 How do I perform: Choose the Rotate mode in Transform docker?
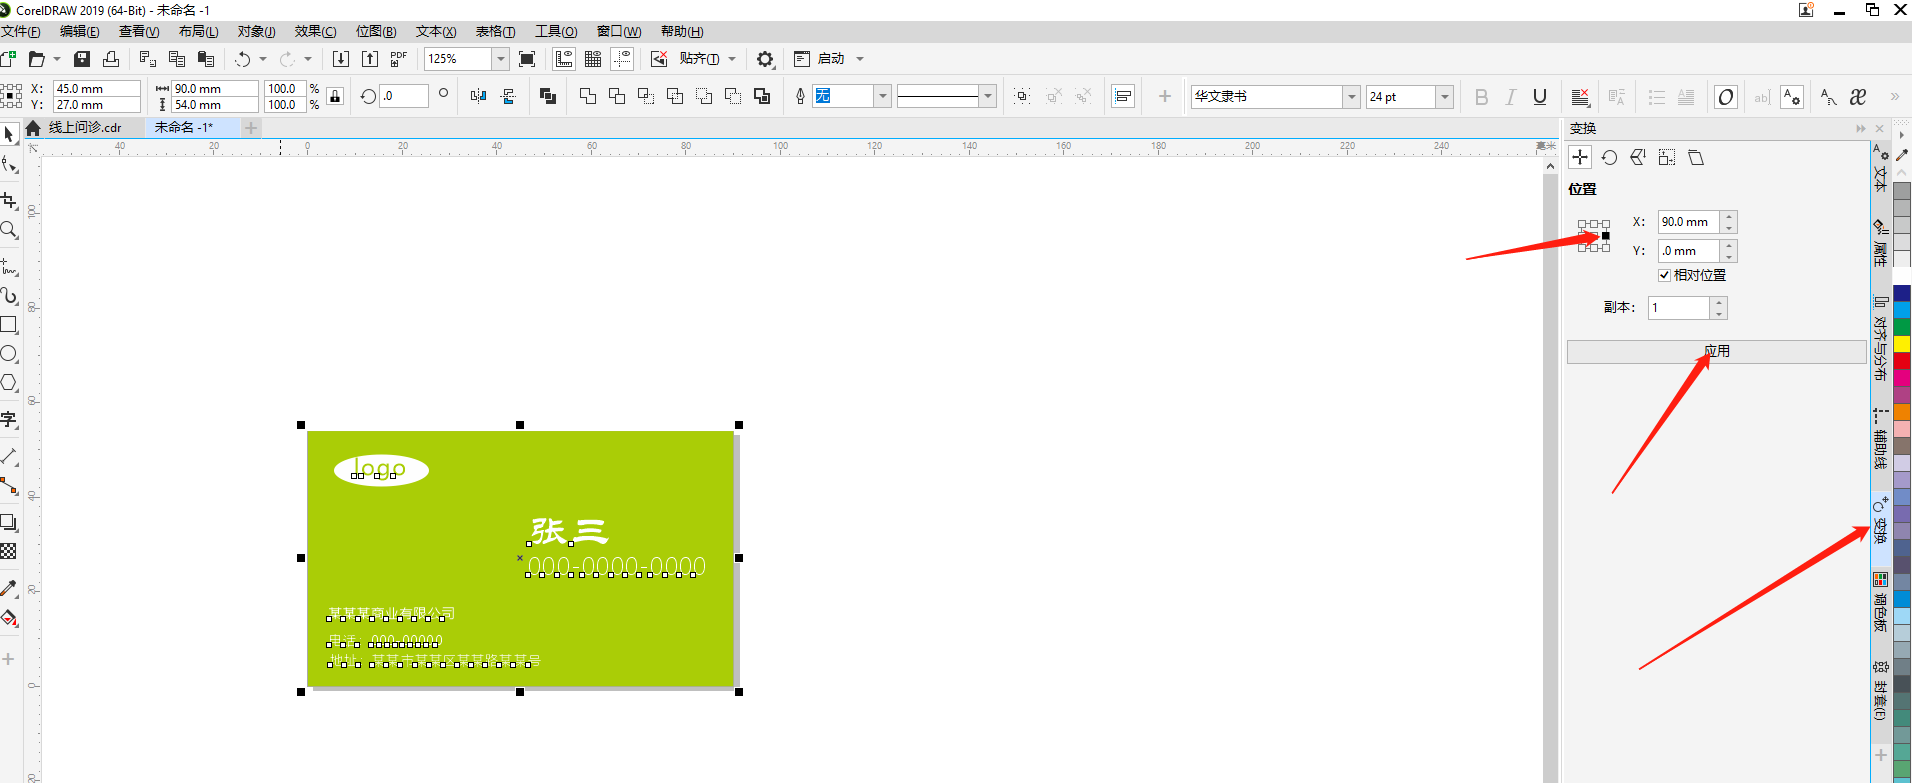tap(1609, 157)
